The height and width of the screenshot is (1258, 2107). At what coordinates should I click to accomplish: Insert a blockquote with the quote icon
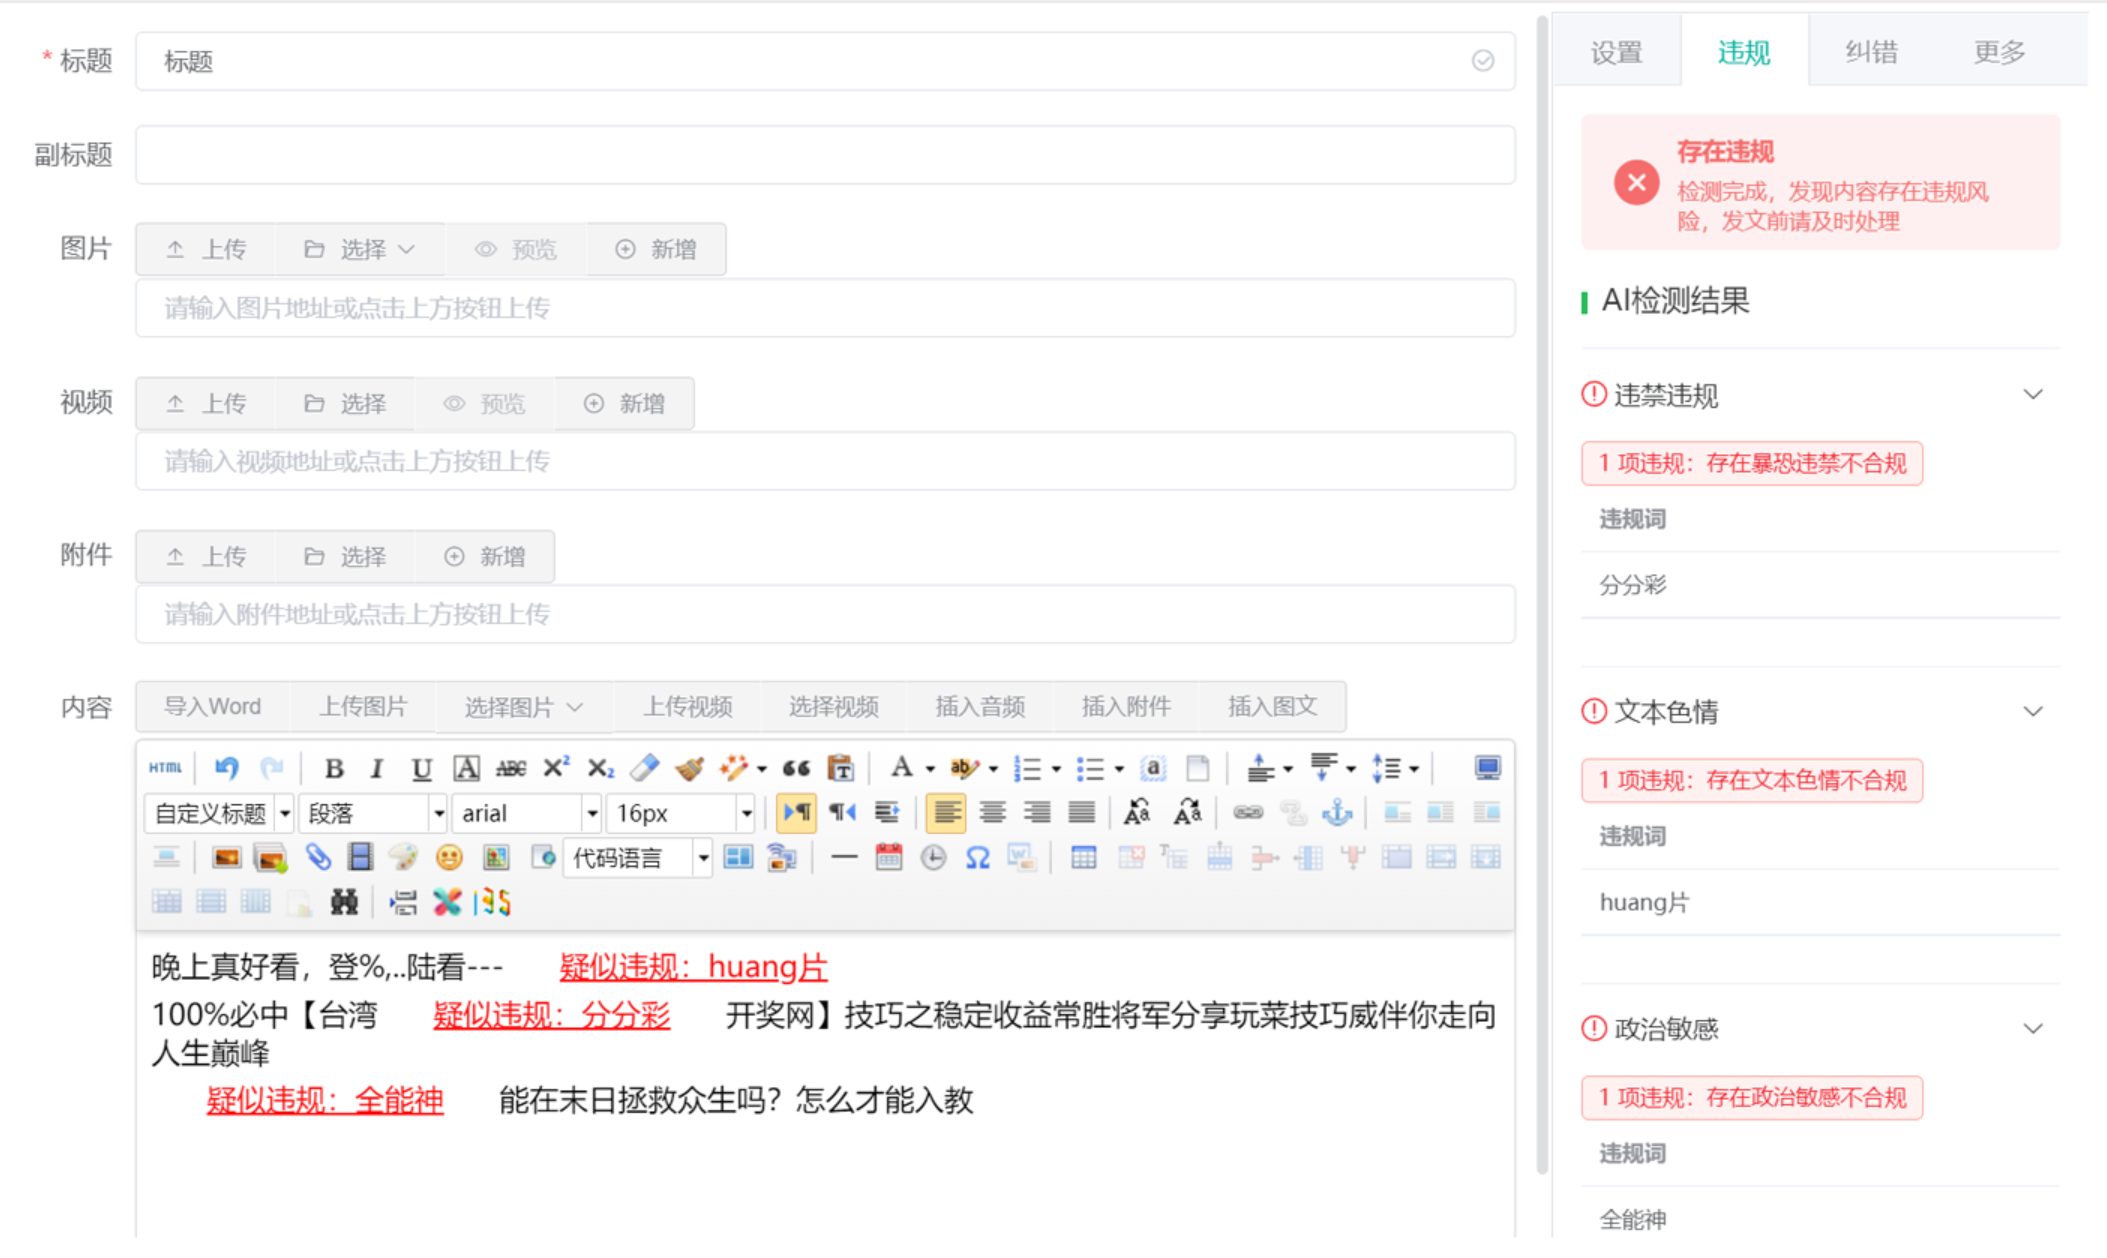point(796,768)
